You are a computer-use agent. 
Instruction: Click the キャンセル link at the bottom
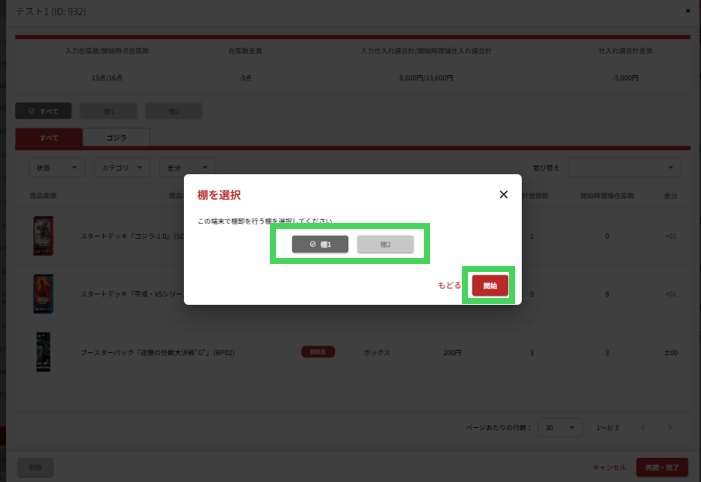[608, 467]
